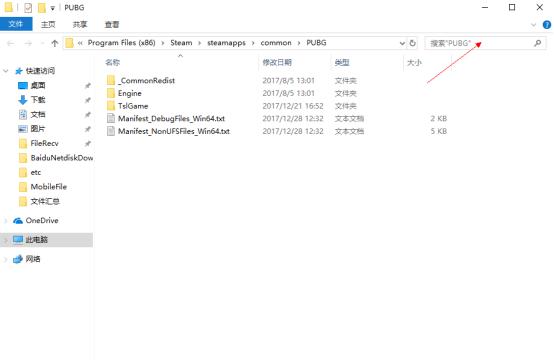554x360 pixels.
Task: Open etc folder in navigation pane
Action: (x=36, y=172)
